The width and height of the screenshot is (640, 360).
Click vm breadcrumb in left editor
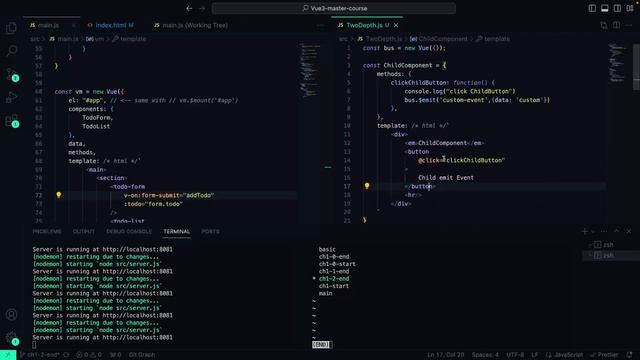pos(95,39)
